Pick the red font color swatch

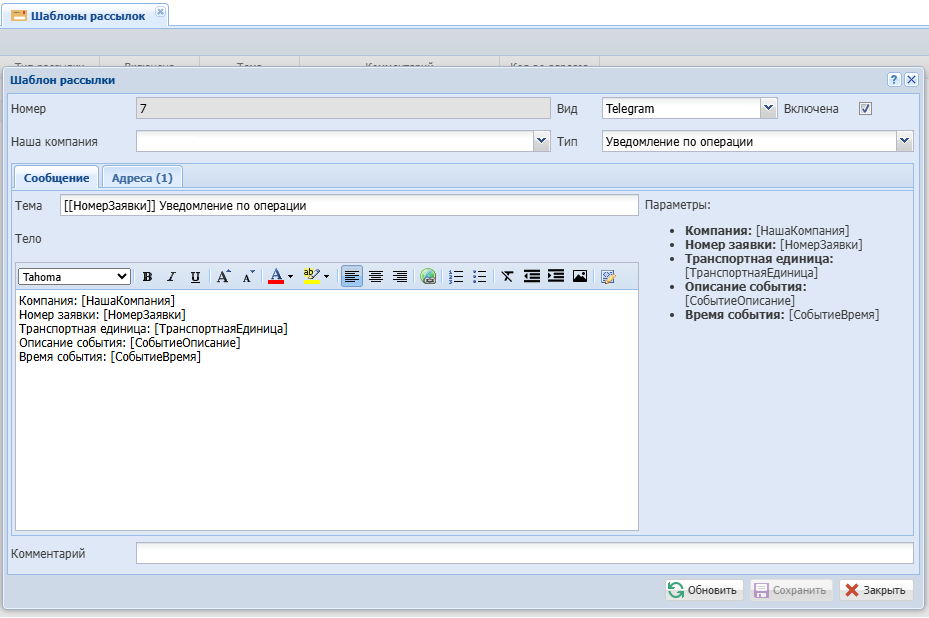(x=276, y=277)
